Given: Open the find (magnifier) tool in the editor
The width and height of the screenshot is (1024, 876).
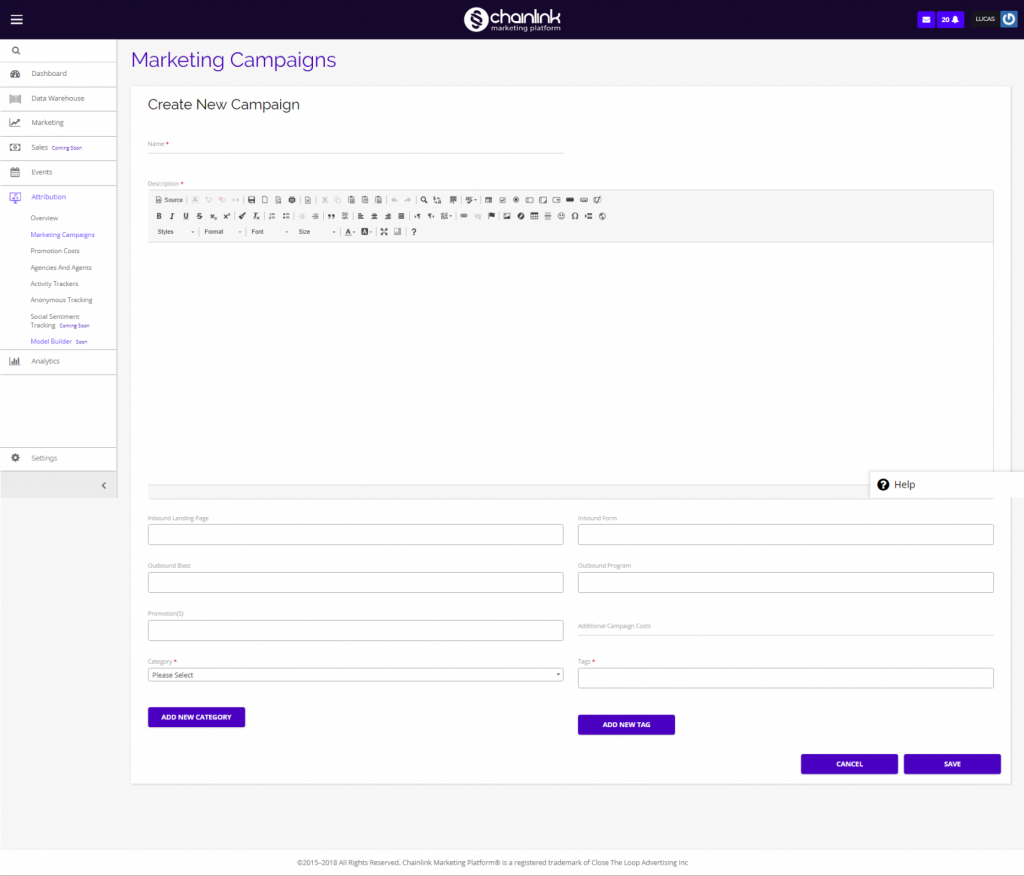Looking at the screenshot, I should pyautogui.click(x=424, y=200).
